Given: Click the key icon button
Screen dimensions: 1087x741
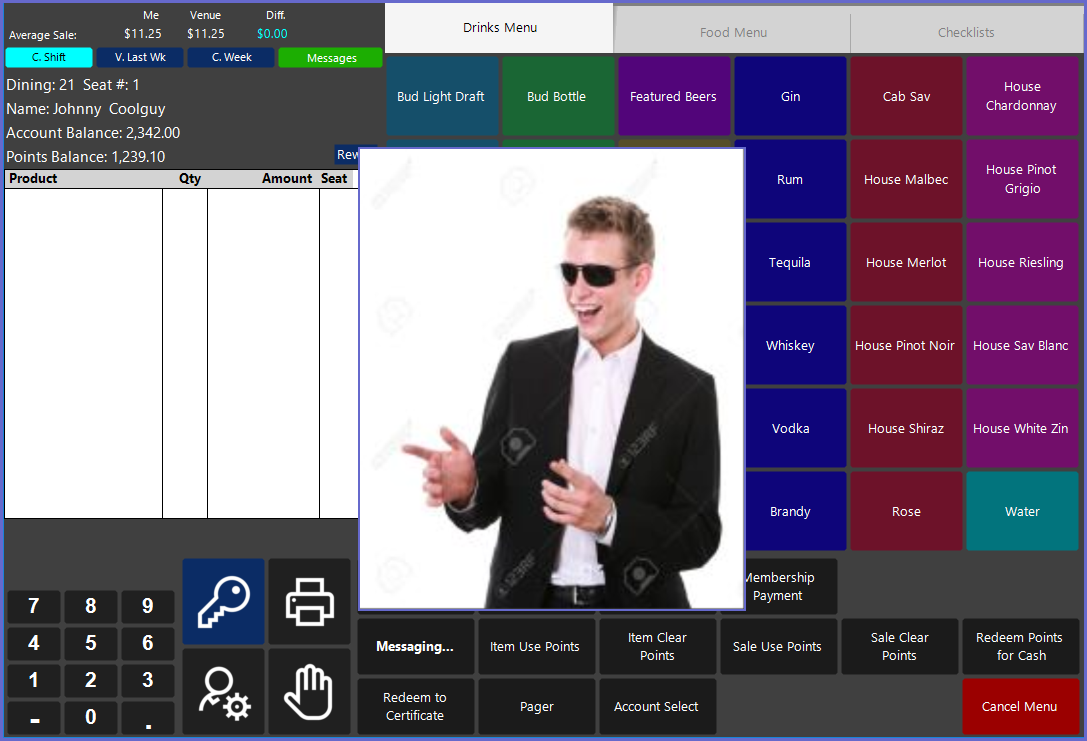Looking at the screenshot, I should (x=223, y=601).
